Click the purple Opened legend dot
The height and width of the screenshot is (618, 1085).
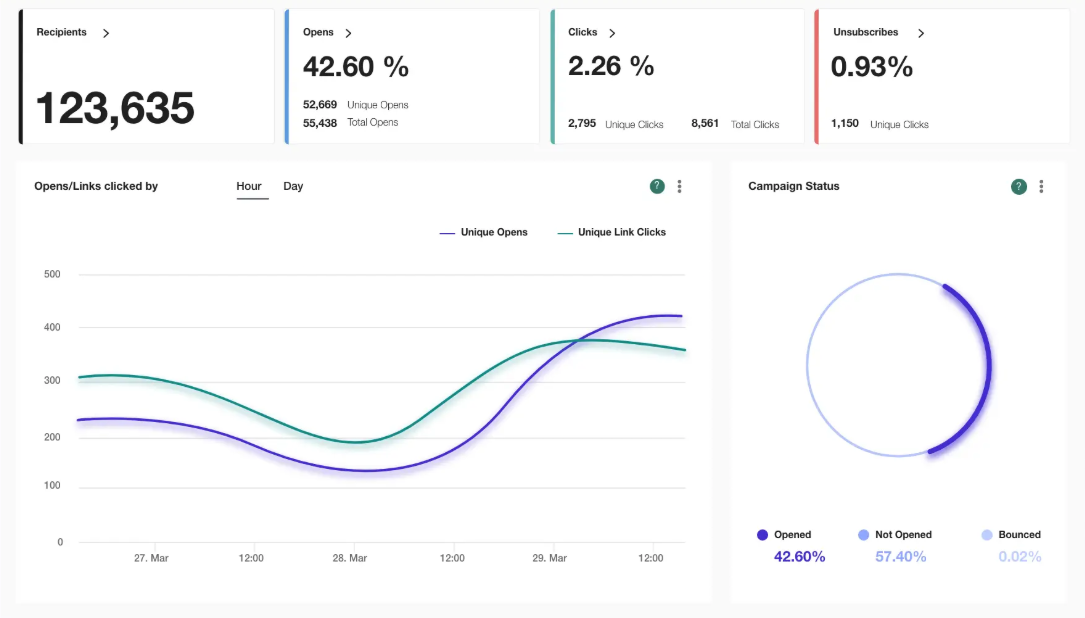point(762,535)
